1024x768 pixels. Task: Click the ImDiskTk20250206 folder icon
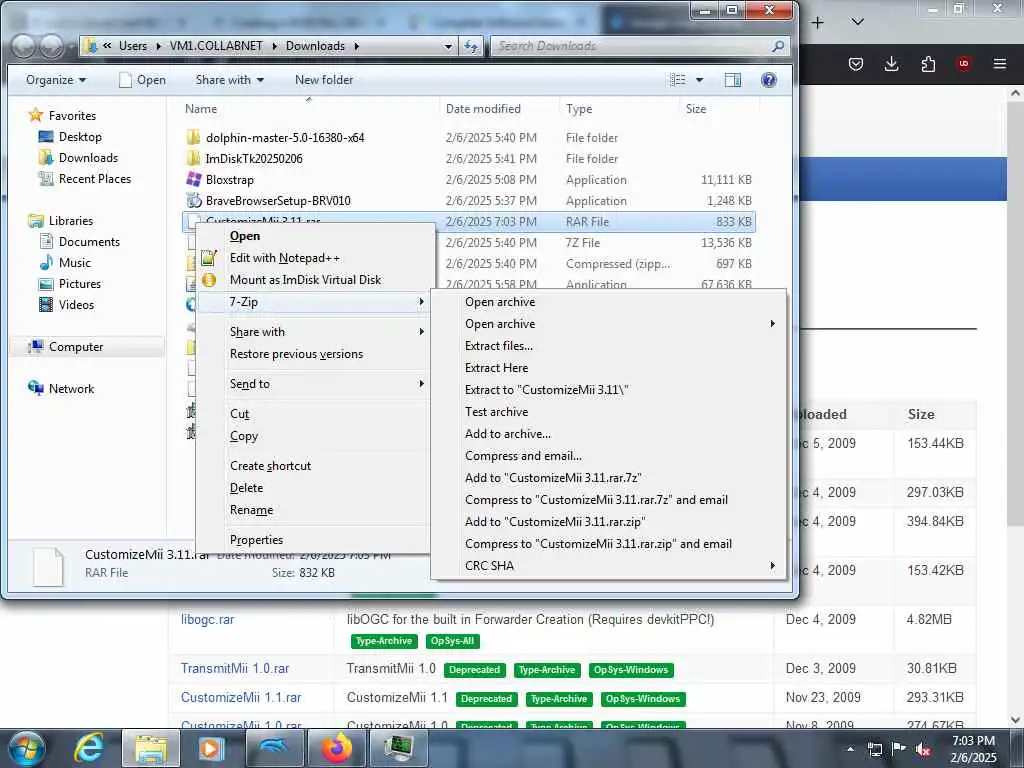[x=193, y=159]
